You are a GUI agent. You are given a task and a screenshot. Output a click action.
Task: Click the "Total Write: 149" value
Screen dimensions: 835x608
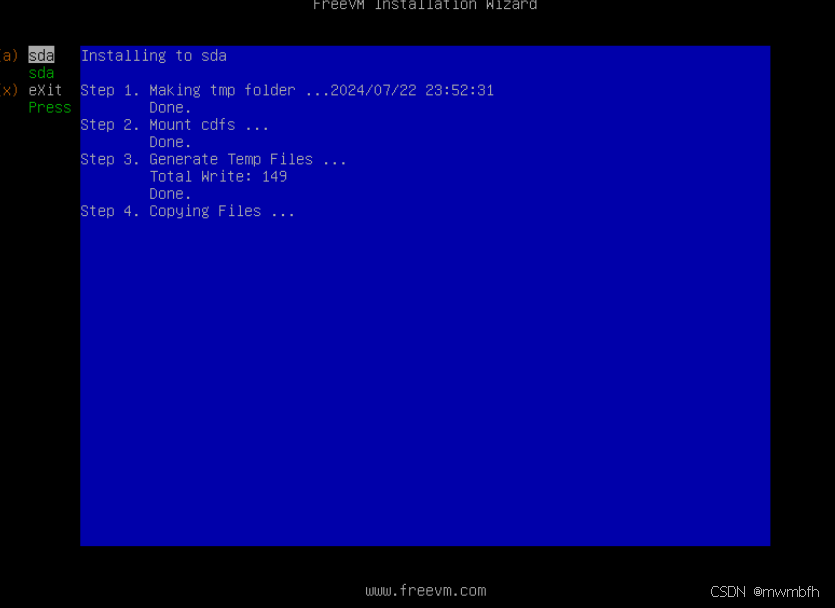[218, 177]
